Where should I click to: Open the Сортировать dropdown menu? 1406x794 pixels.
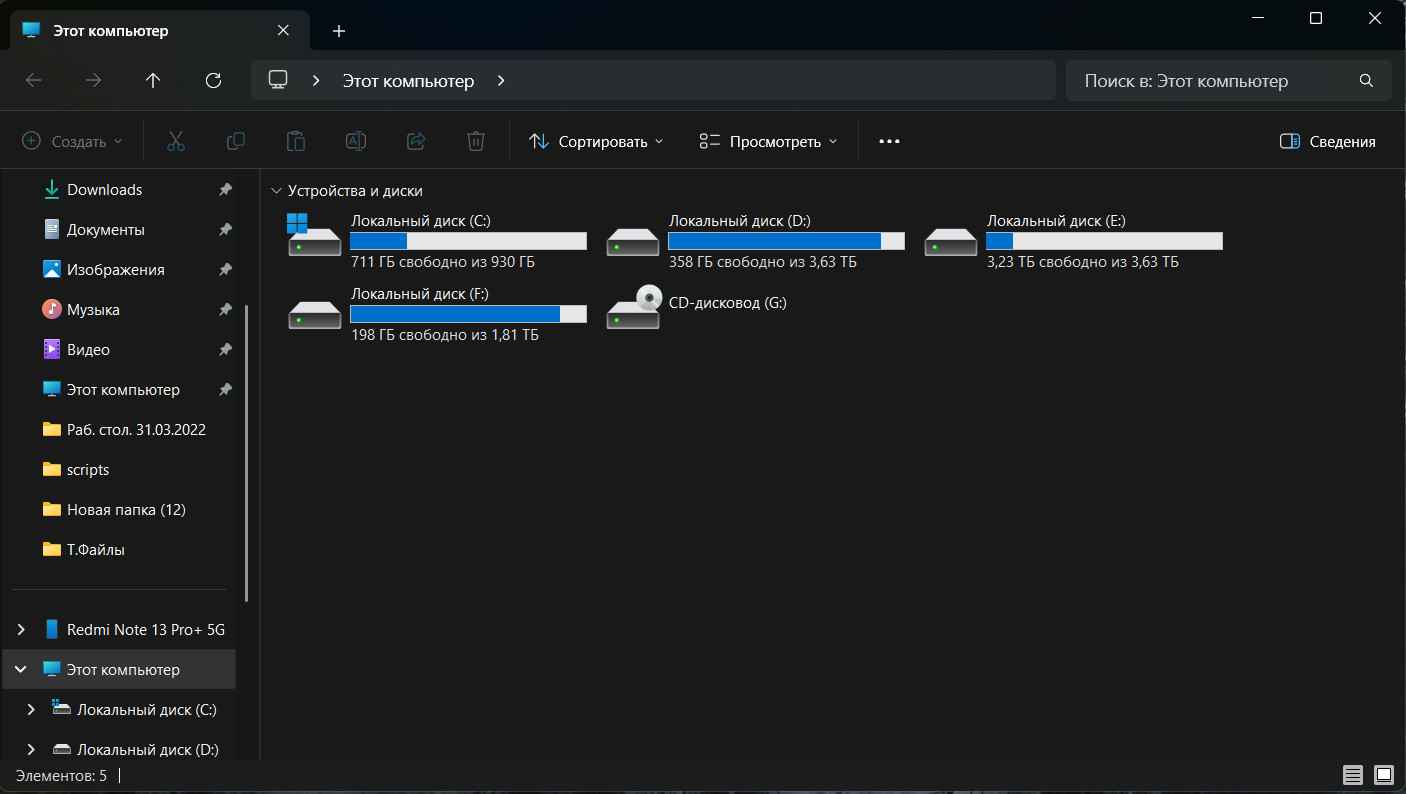596,141
